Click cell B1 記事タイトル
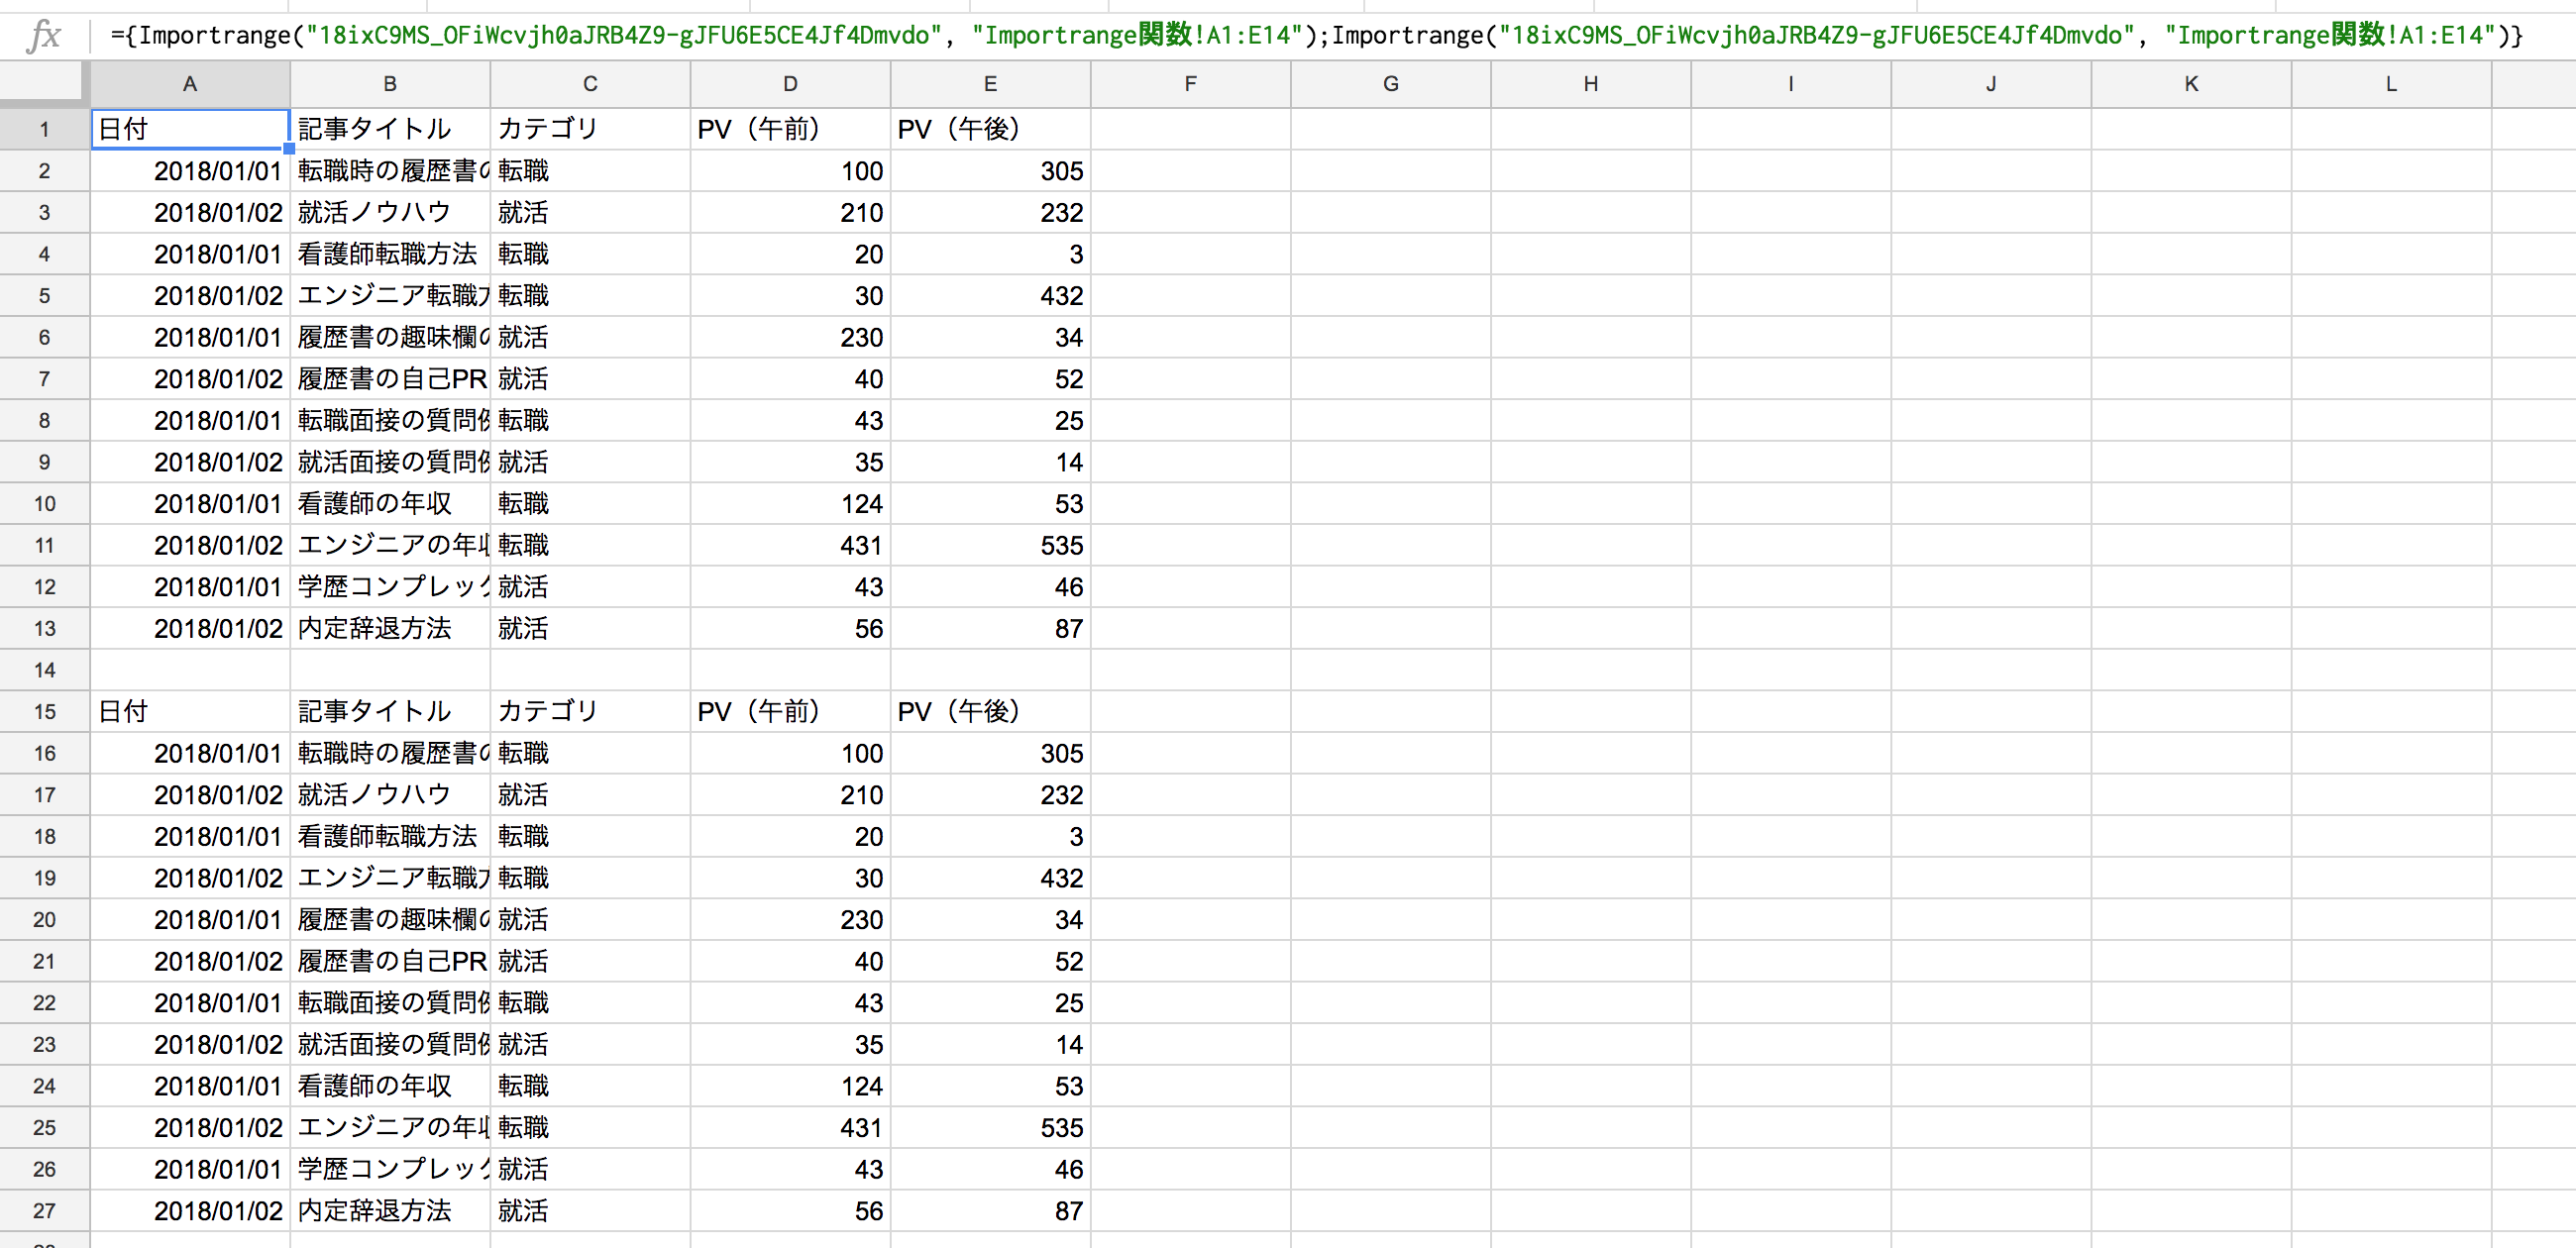Screen dimensions: 2576x1248 (390, 129)
